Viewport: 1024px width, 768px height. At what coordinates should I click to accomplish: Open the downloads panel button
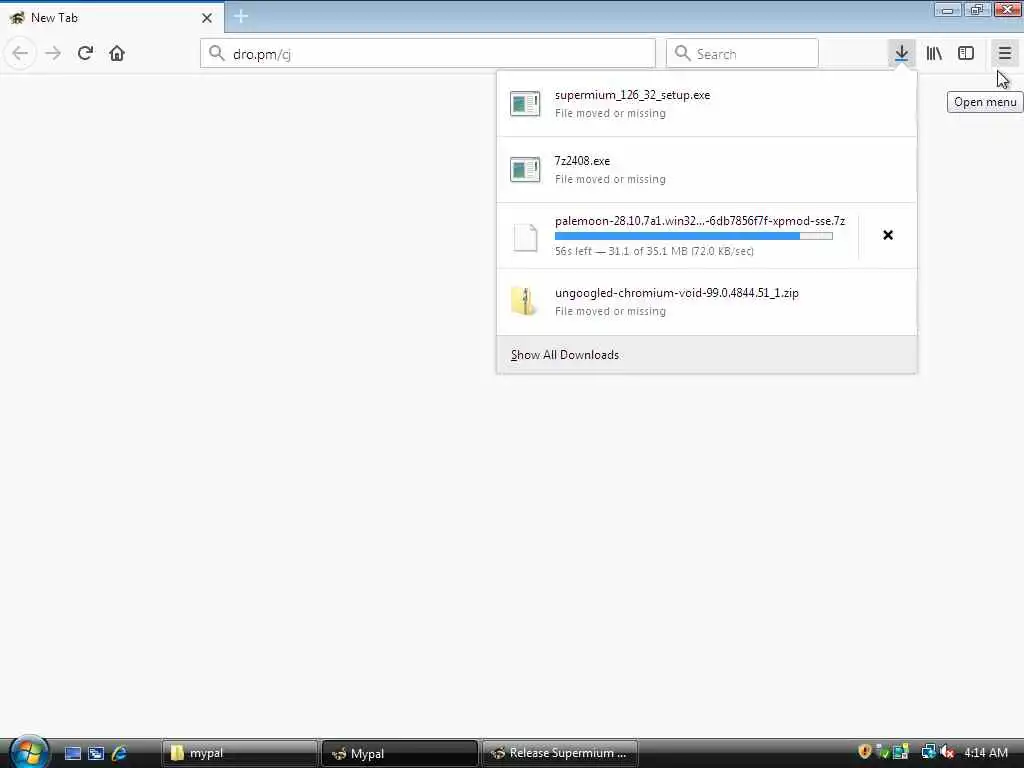[901, 54]
